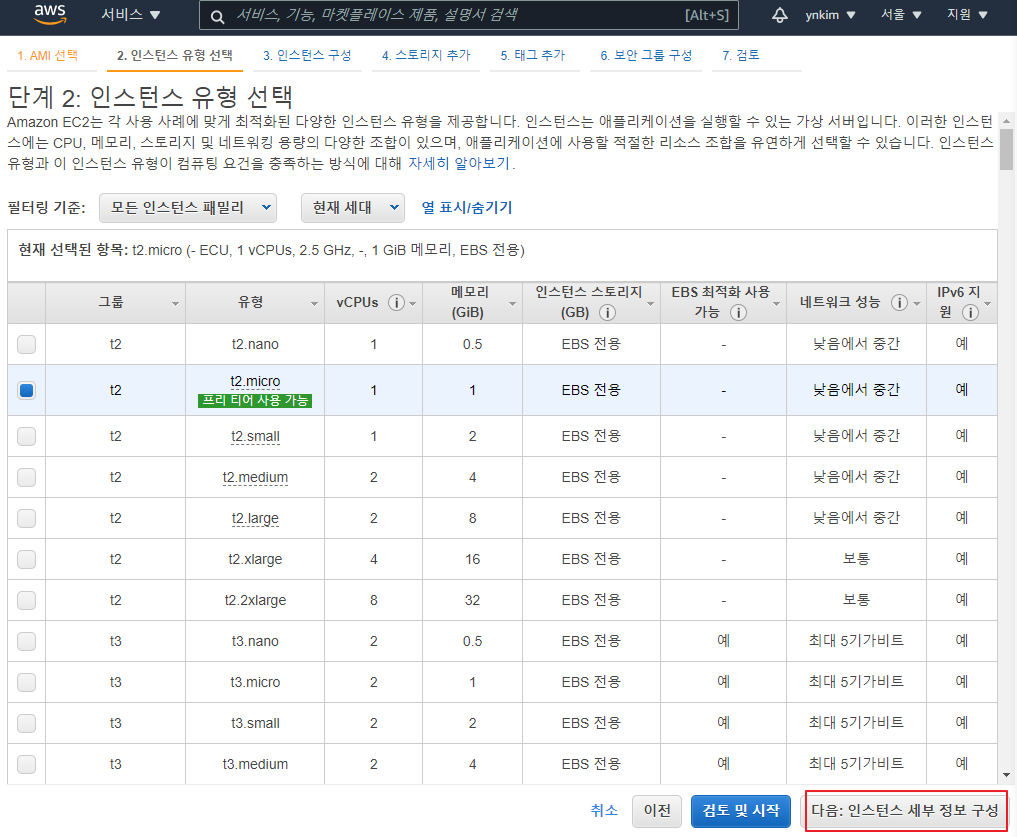Screen dimensions: 1017x837
Task: Click the search magnifier icon
Action: 218,16
